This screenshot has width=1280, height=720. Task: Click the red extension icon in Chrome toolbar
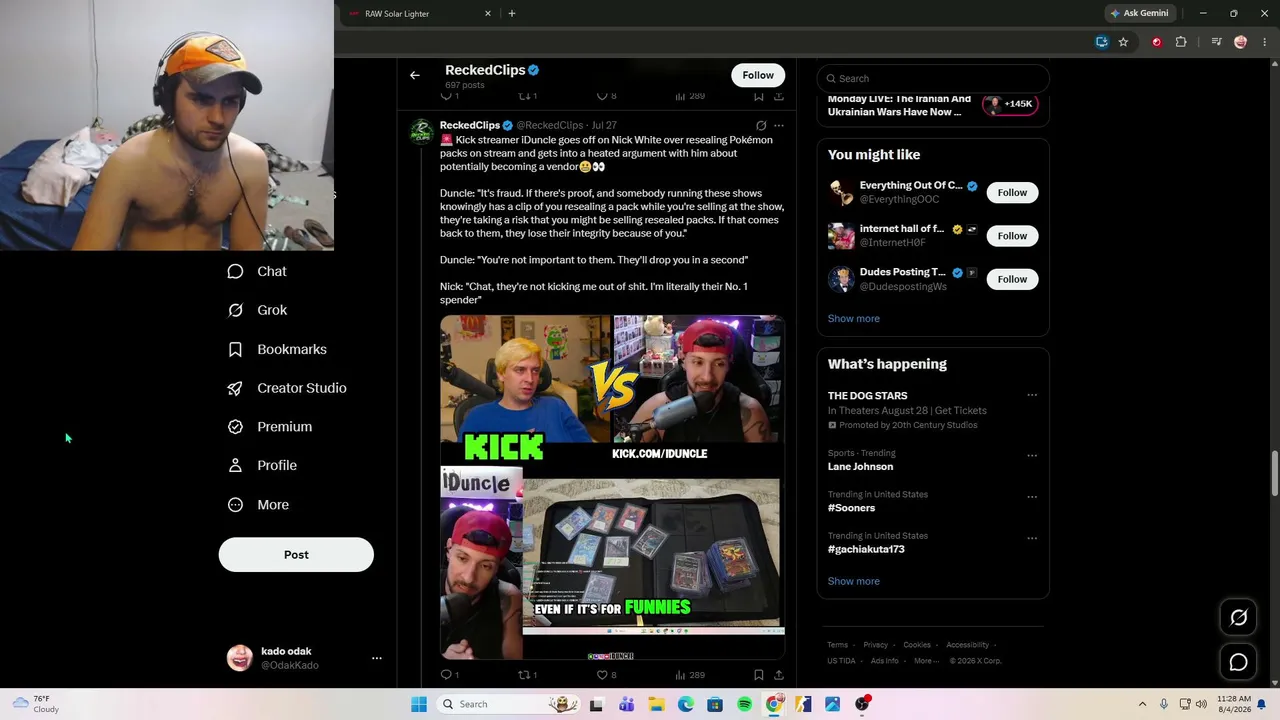[1157, 42]
